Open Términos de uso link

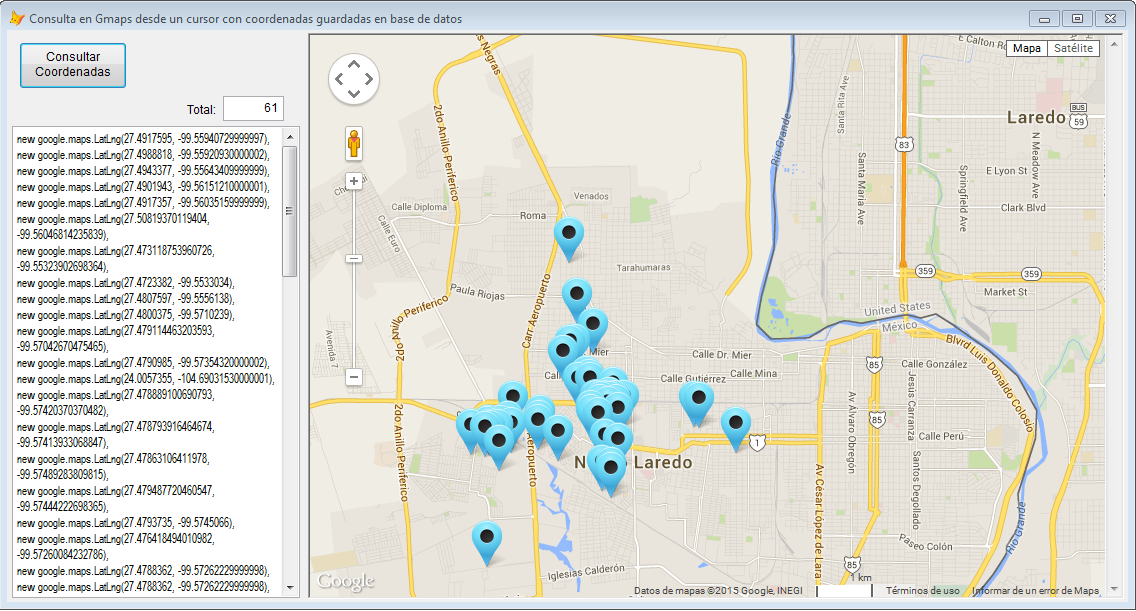point(922,591)
